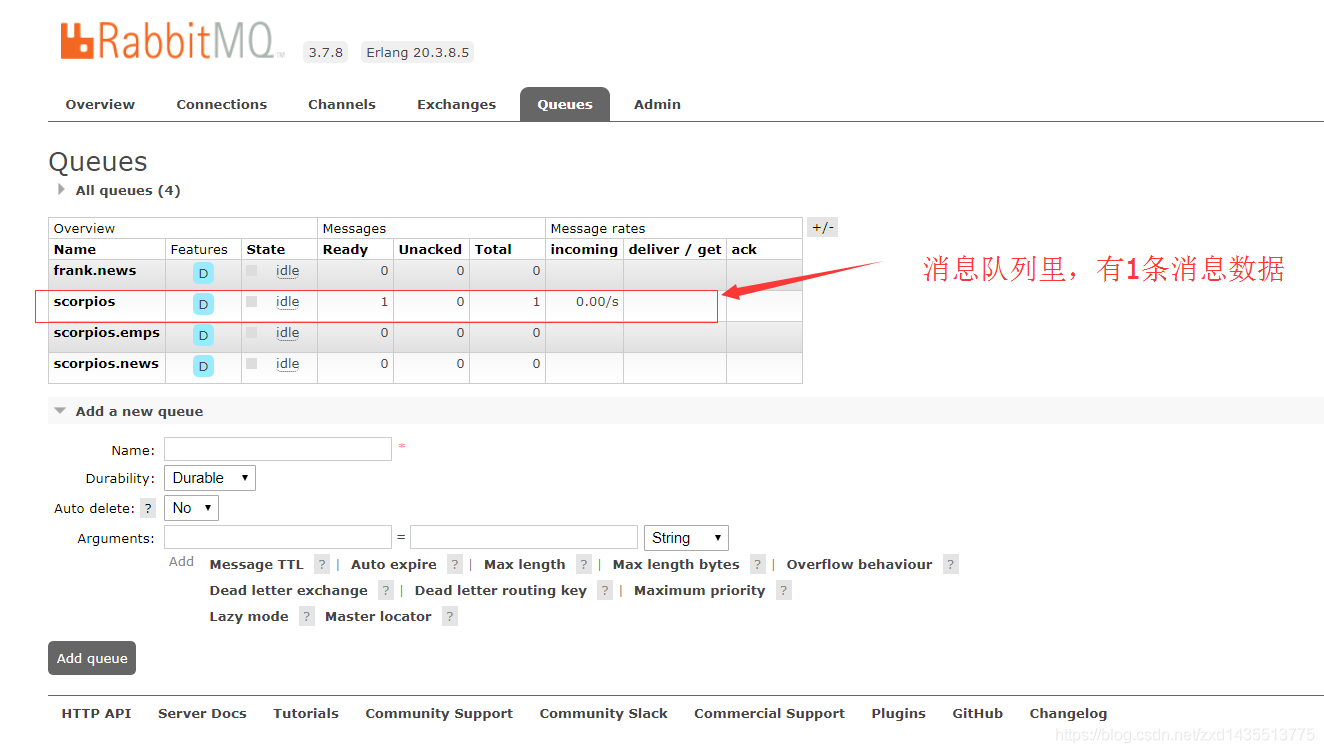Click the D feature badge for scorpios.emps
1324x753 pixels.
tap(203, 336)
